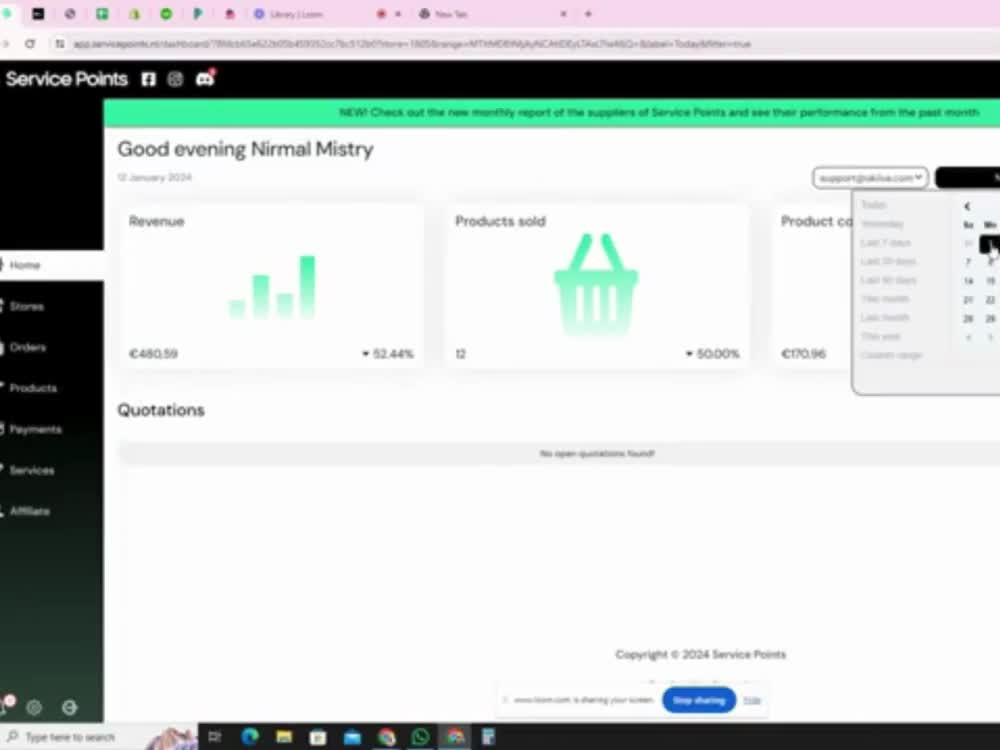Select the This month preset
Viewport: 1000px width, 750px height.
coord(885,298)
